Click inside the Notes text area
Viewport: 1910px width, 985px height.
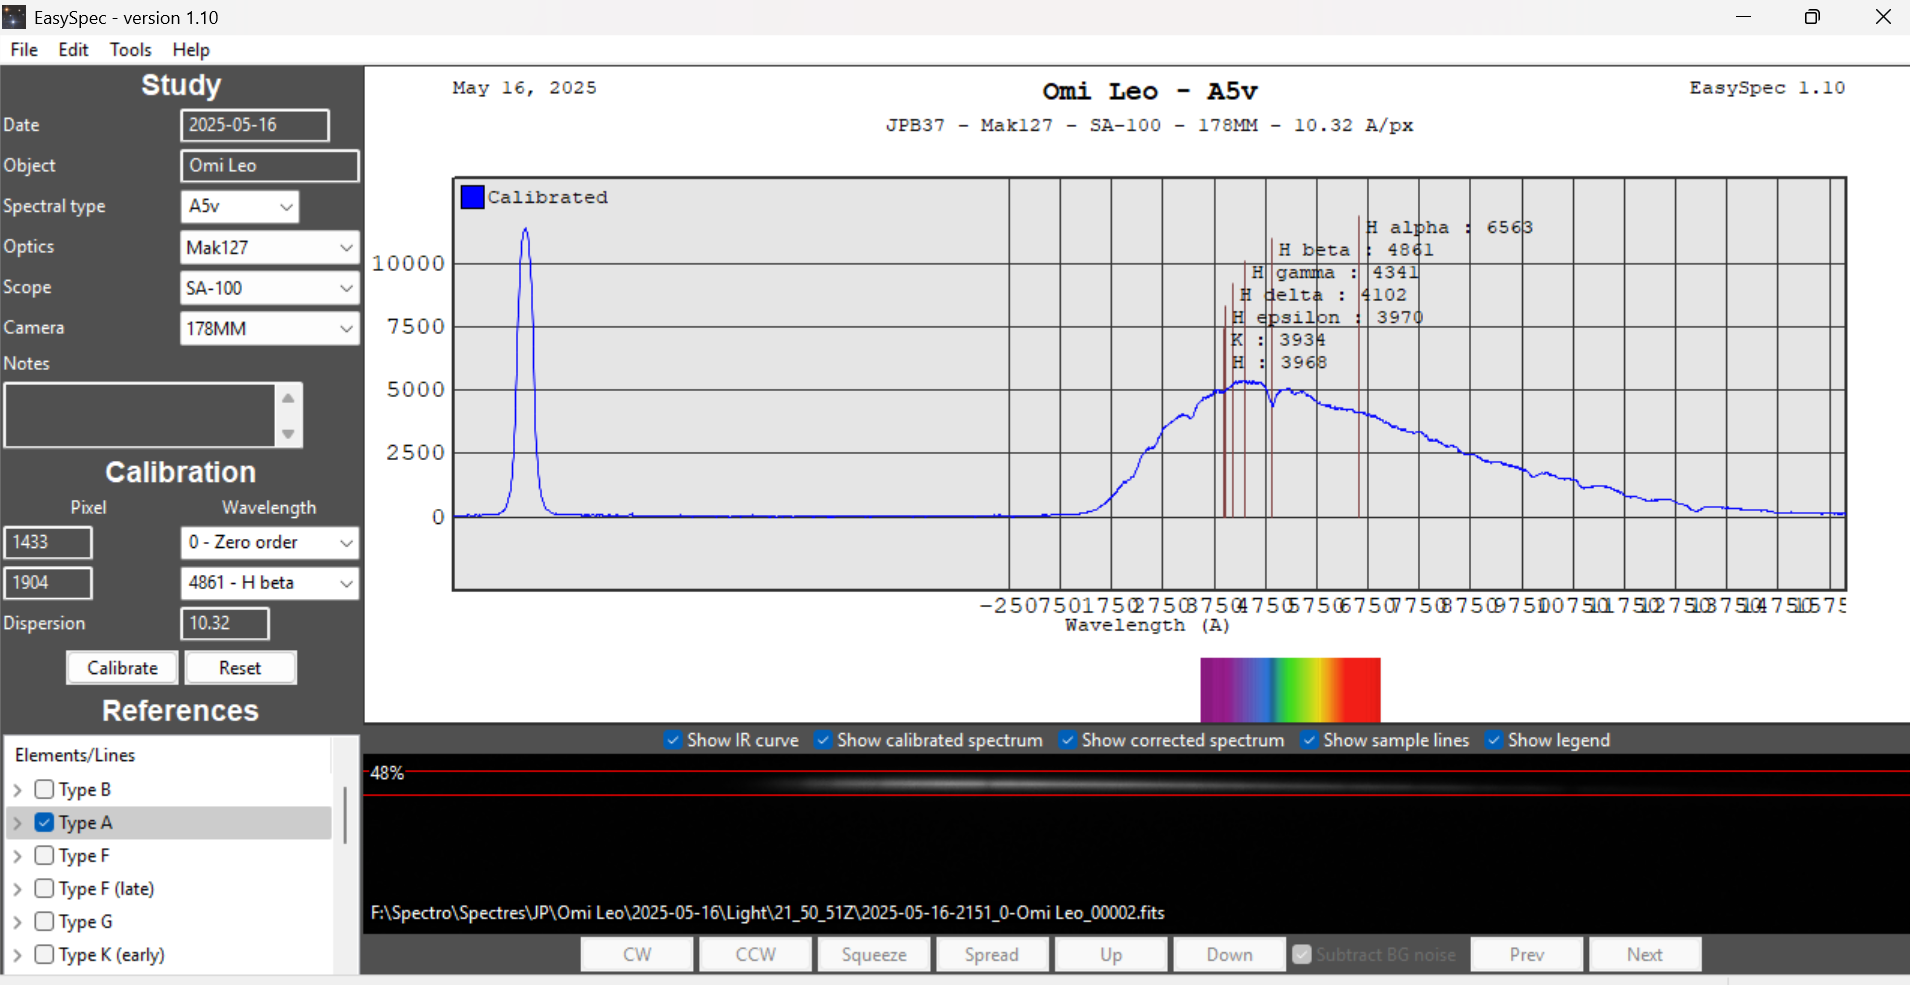[x=140, y=415]
